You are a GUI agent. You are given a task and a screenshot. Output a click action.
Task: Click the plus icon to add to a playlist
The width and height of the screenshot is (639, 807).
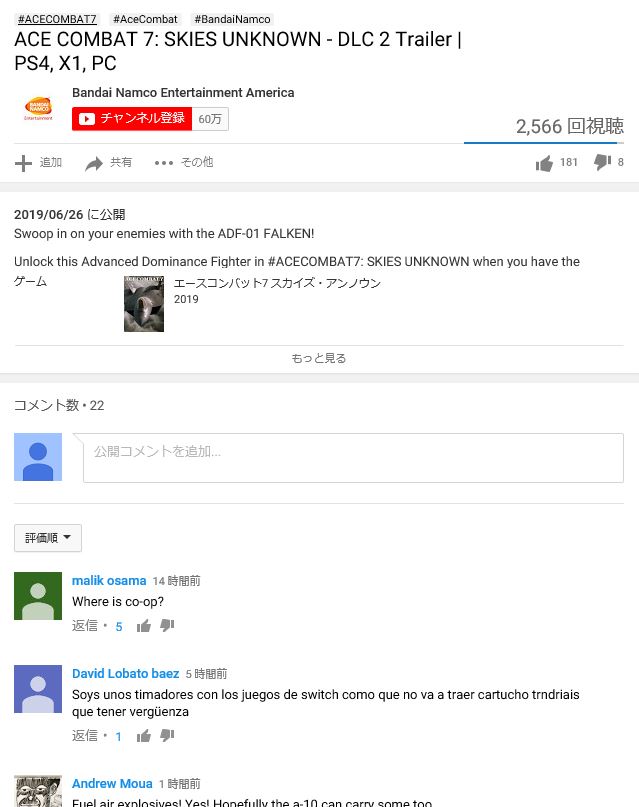coord(23,163)
